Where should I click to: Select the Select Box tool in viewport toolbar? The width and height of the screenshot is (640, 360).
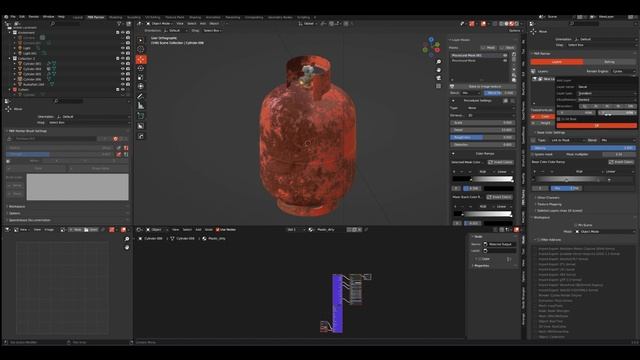[141, 40]
